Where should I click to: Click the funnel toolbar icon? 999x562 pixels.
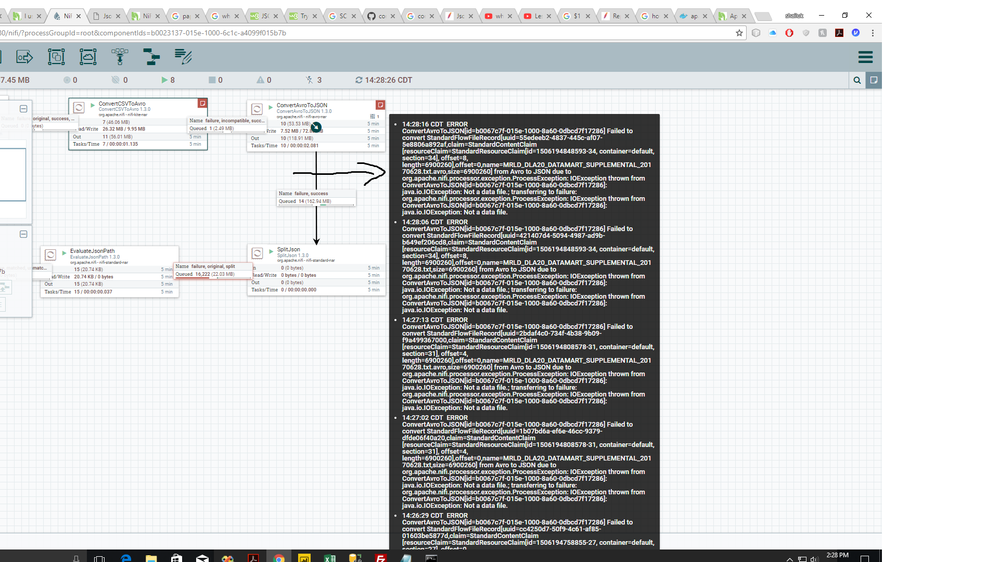[120, 57]
